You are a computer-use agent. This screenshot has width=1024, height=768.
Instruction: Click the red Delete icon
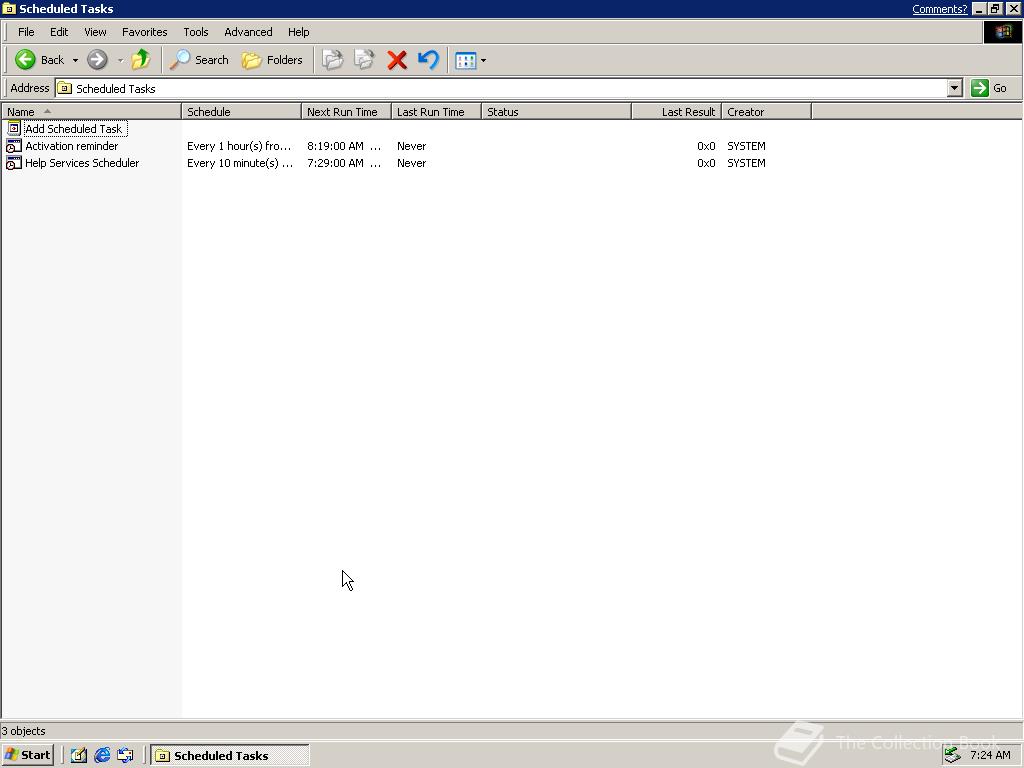pos(396,60)
